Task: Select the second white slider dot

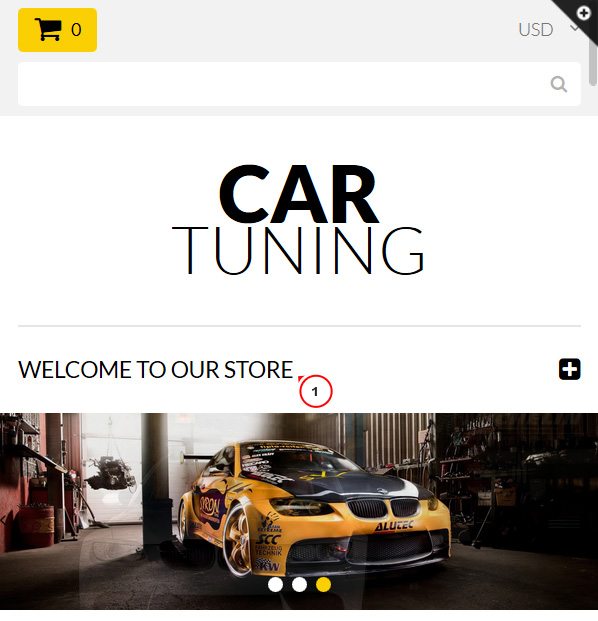Action: tap(299, 585)
